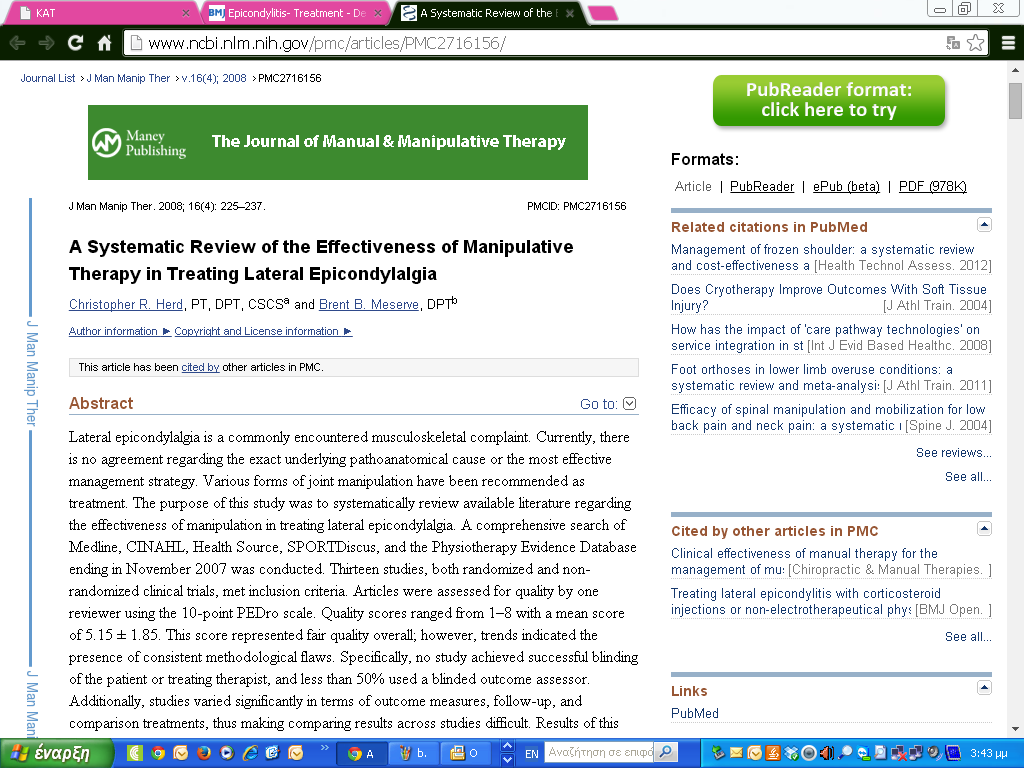Click the desktop search magnifier button

pos(665,752)
